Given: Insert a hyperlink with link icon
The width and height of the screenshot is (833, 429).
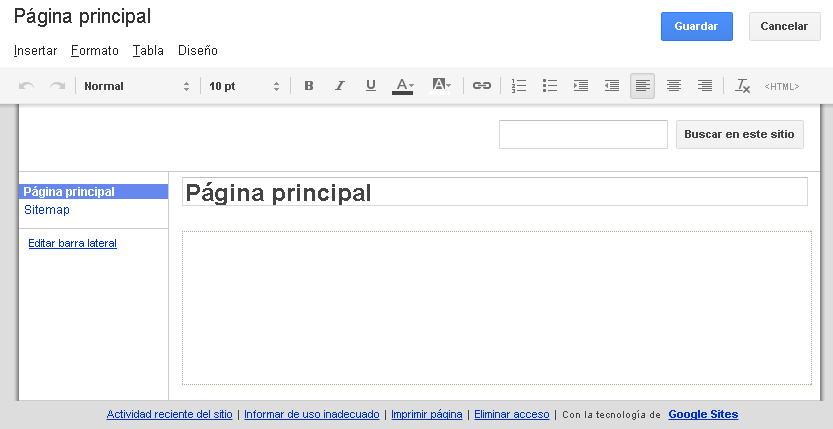Looking at the screenshot, I should pyautogui.click(x=482, y=86).
